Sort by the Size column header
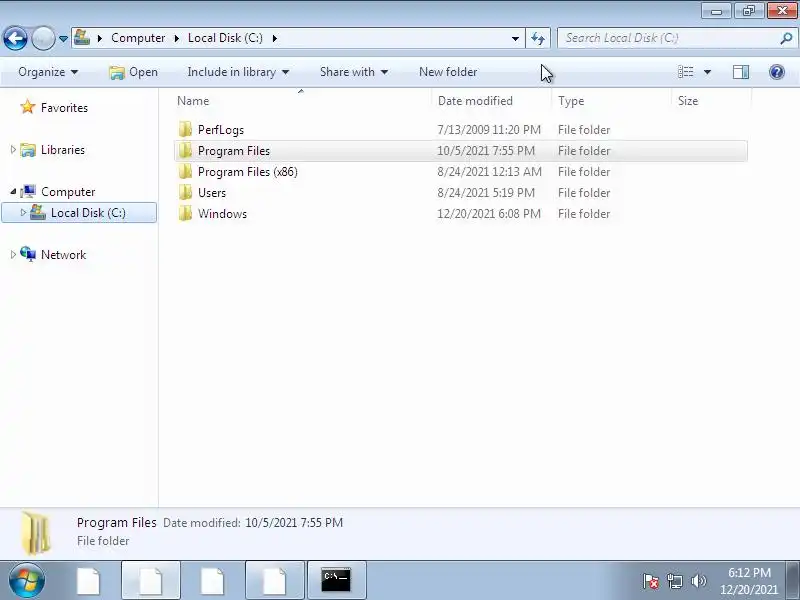Viewport: 800px width, 600px height. coord(711,101)
